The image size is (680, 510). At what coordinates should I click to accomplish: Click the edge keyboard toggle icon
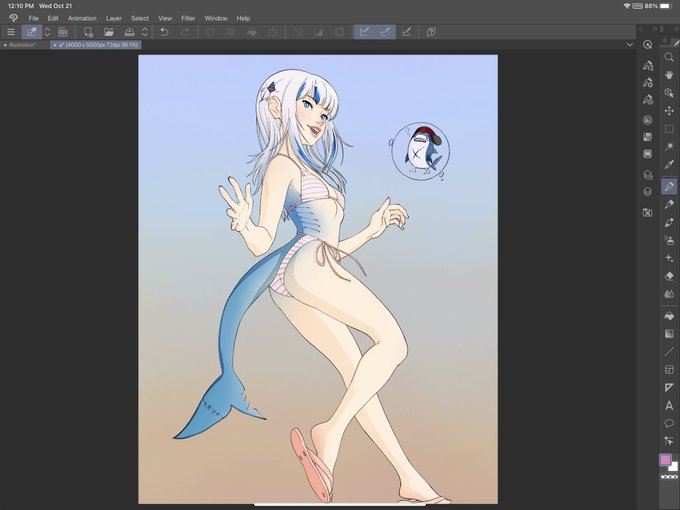32,32
